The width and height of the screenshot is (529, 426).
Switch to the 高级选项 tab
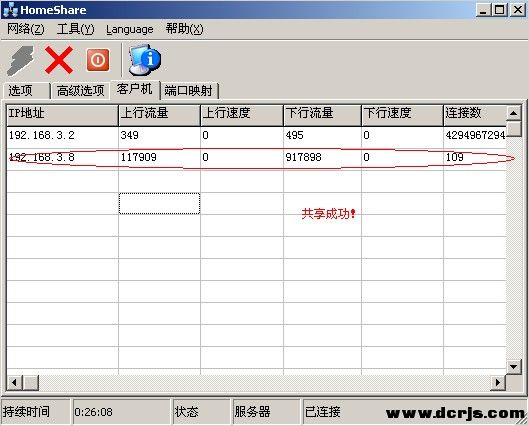click(80, 91)
